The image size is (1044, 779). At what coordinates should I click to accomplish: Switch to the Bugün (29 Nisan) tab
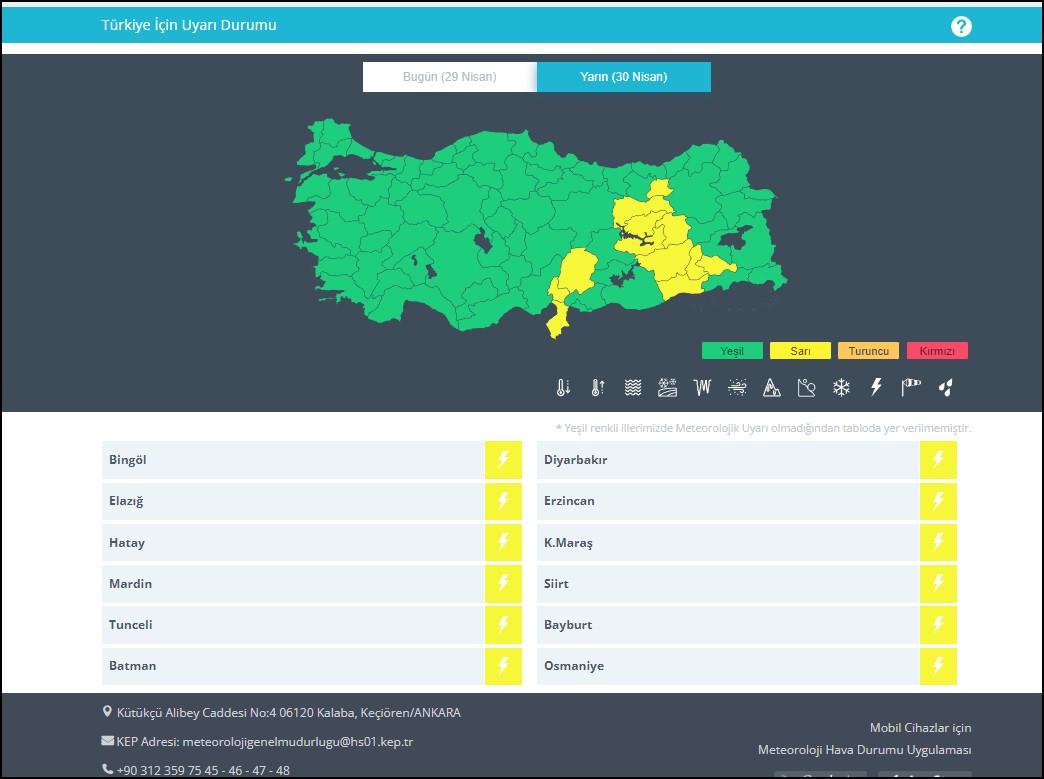[449, 77]
